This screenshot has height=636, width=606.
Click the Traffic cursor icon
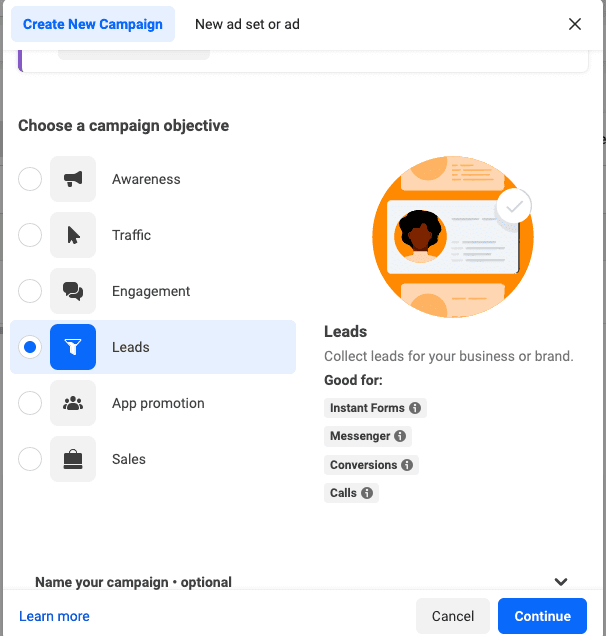pos(73,236)
